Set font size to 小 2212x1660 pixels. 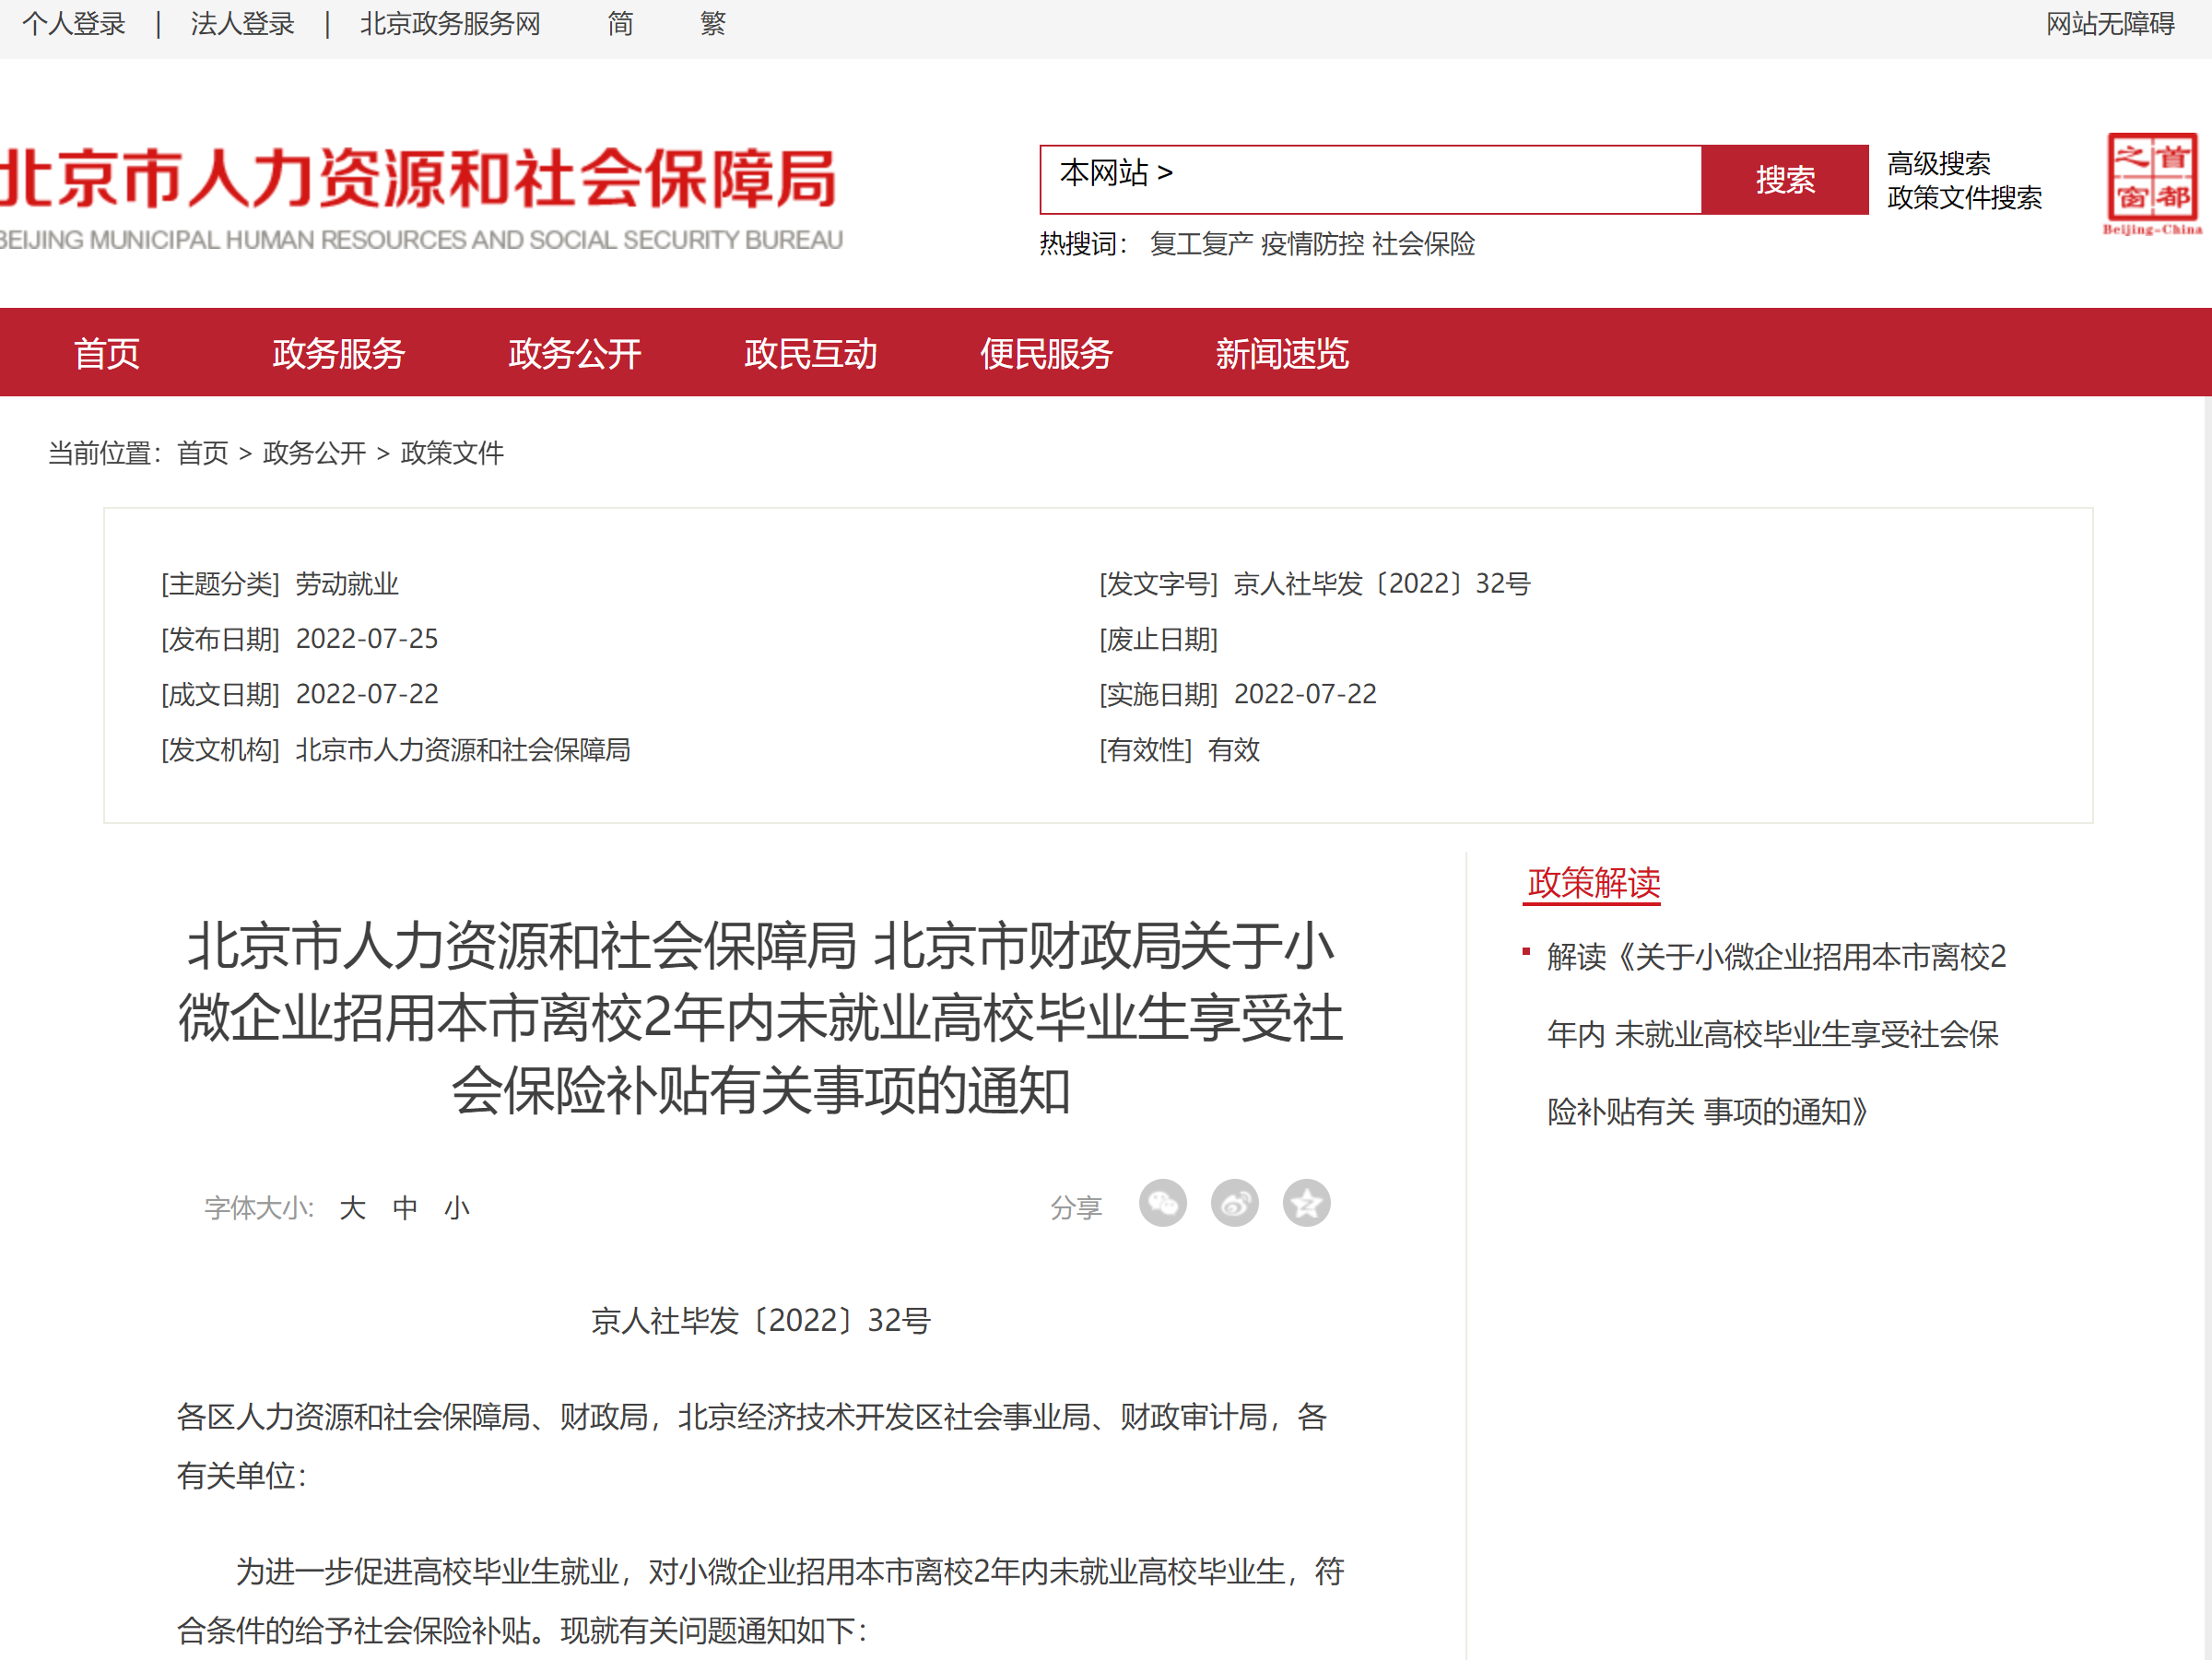pos(457,1208)
